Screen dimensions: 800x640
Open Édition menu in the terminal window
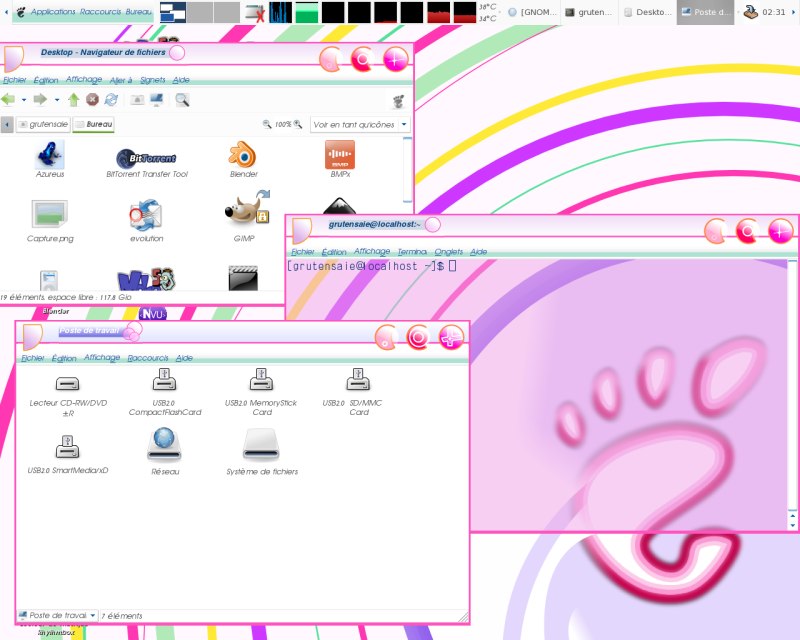point(334,252)
